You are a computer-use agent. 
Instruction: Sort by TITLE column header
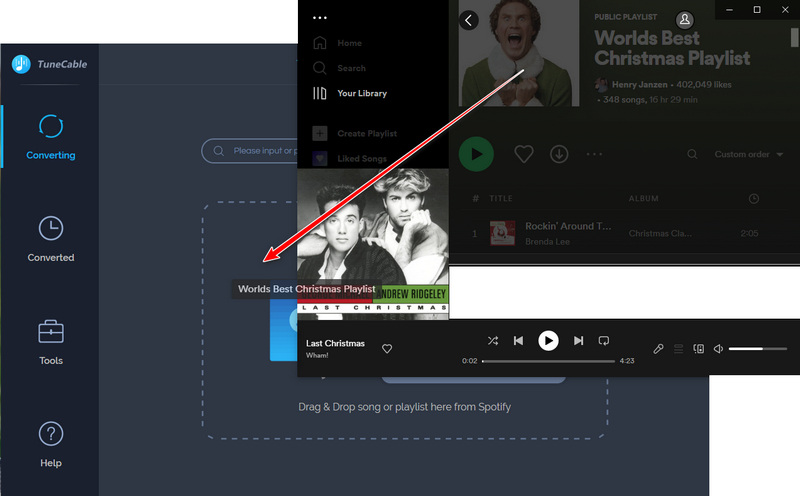coord(501,199)
